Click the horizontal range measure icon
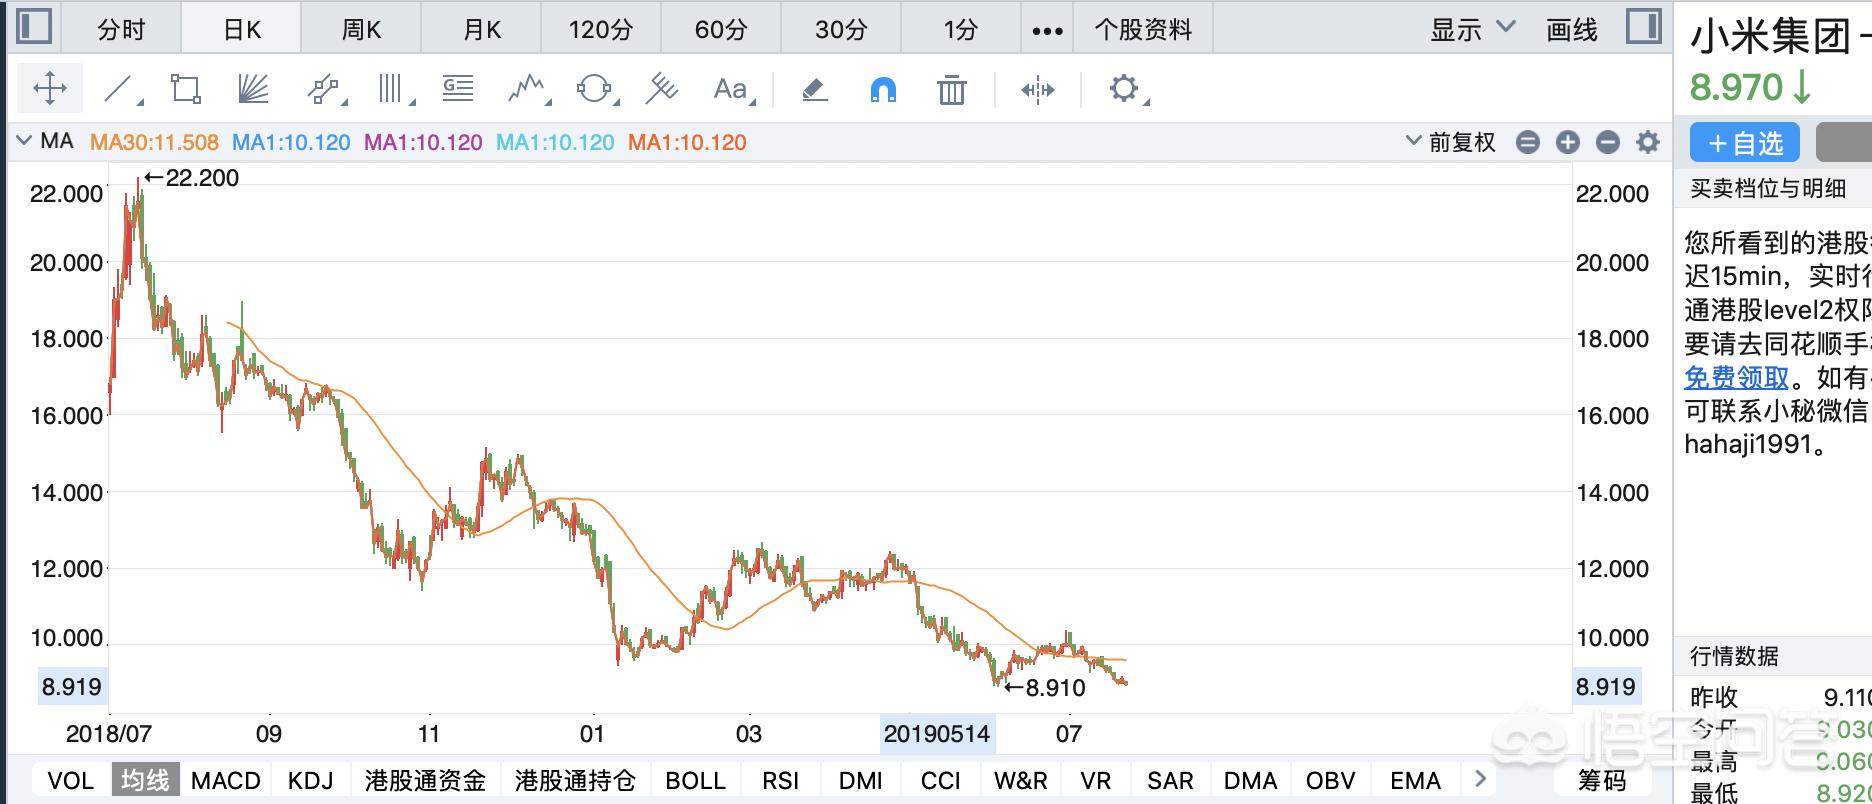1872x804 pixels. click(x=1037, y=90)
